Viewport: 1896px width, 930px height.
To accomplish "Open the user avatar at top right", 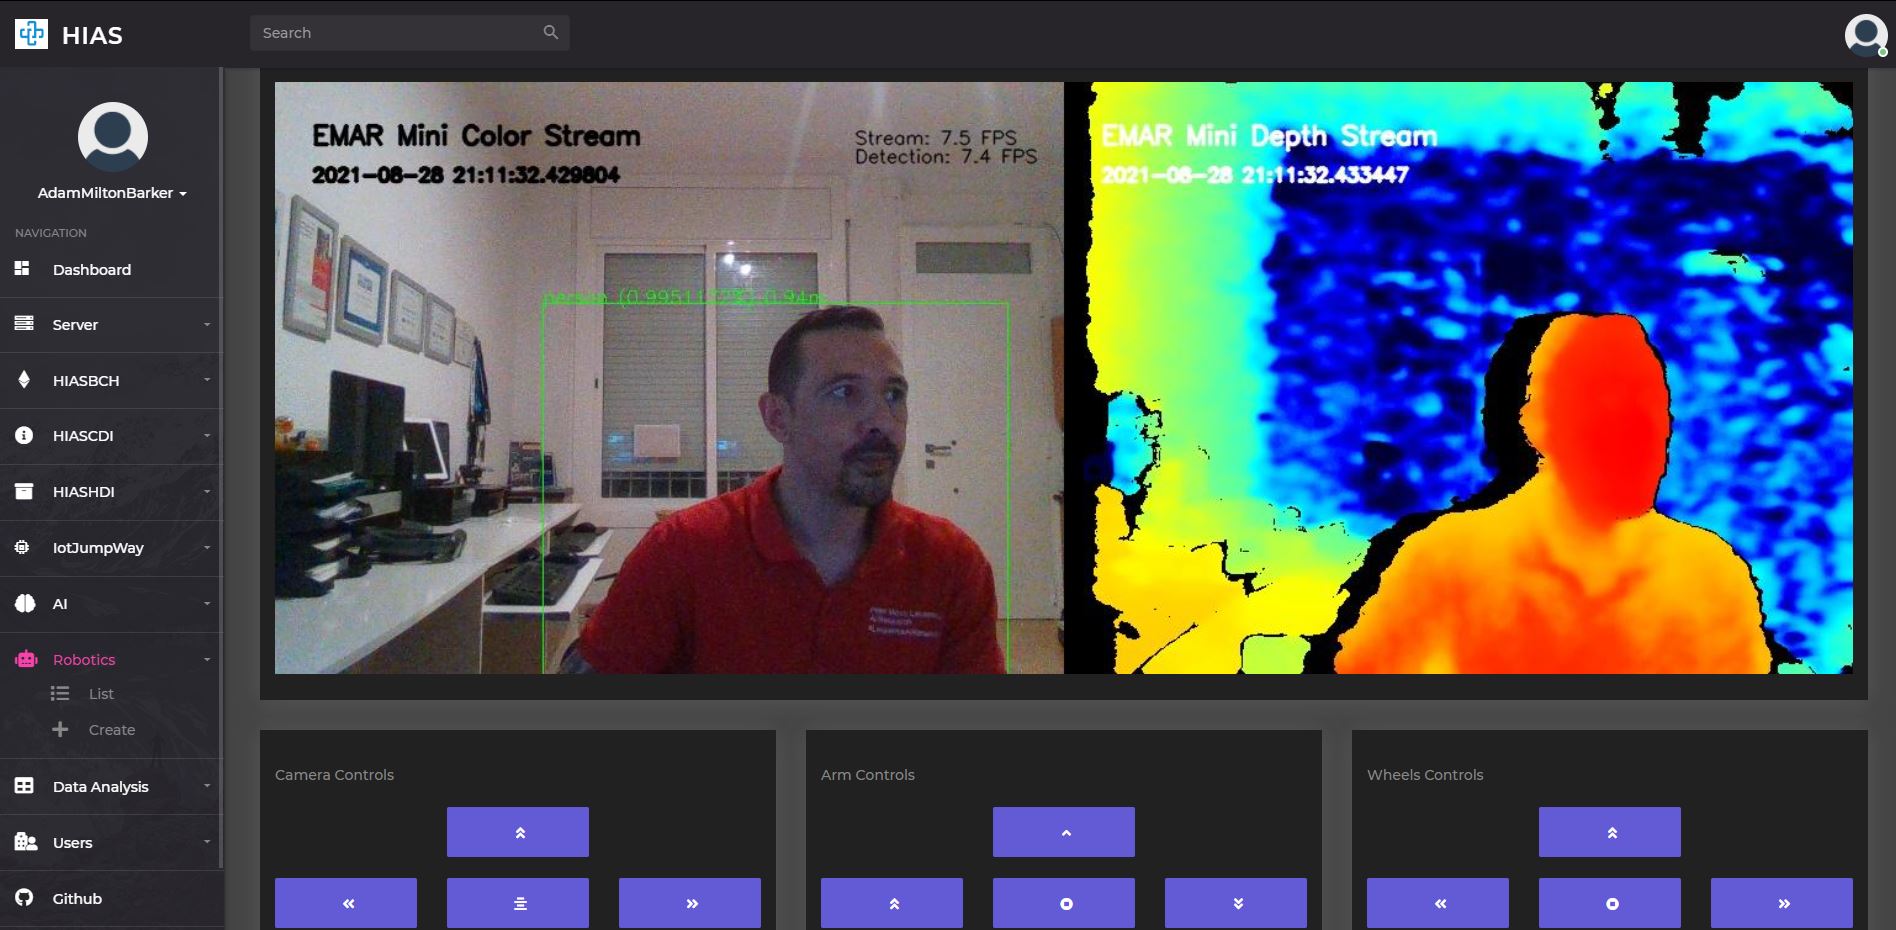I will pos(1865,35).
